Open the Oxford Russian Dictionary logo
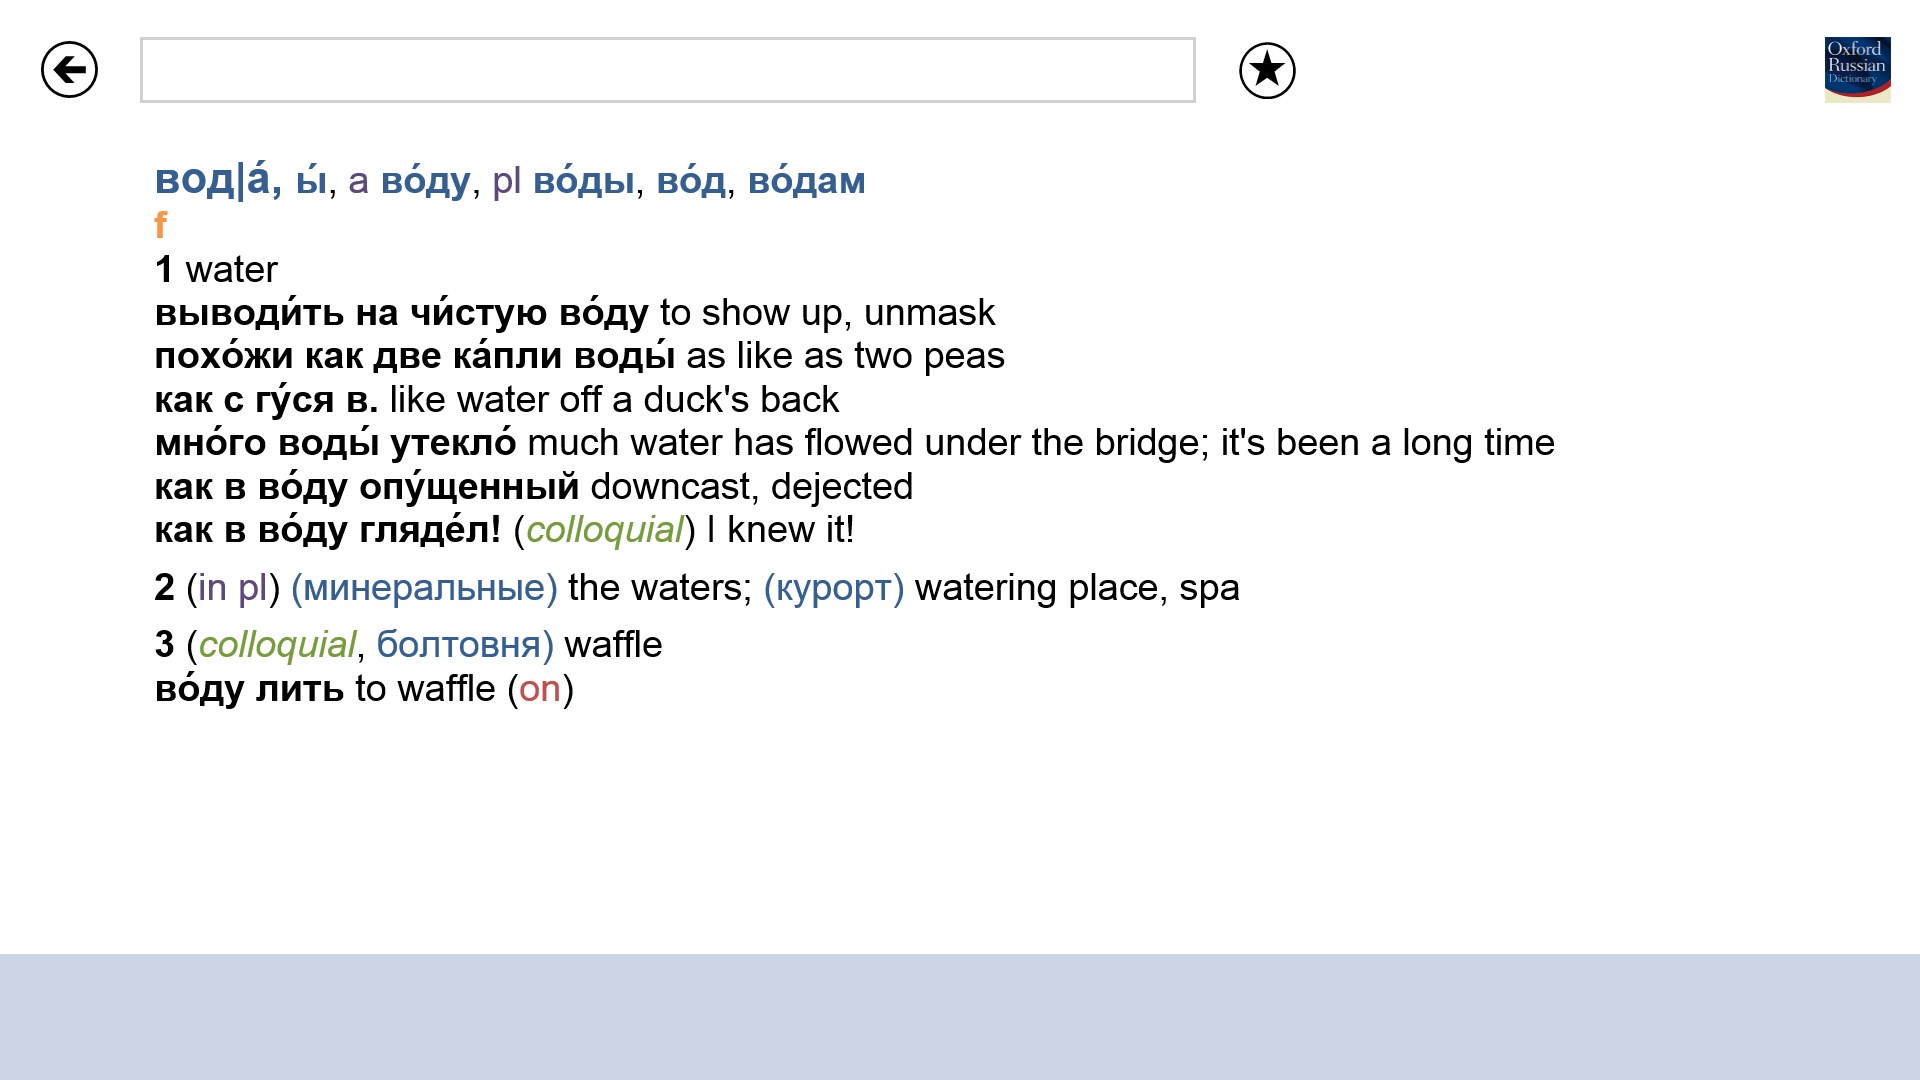Image resolution: width=1920 pixels, height=1080 pixels. point(1857,70)
